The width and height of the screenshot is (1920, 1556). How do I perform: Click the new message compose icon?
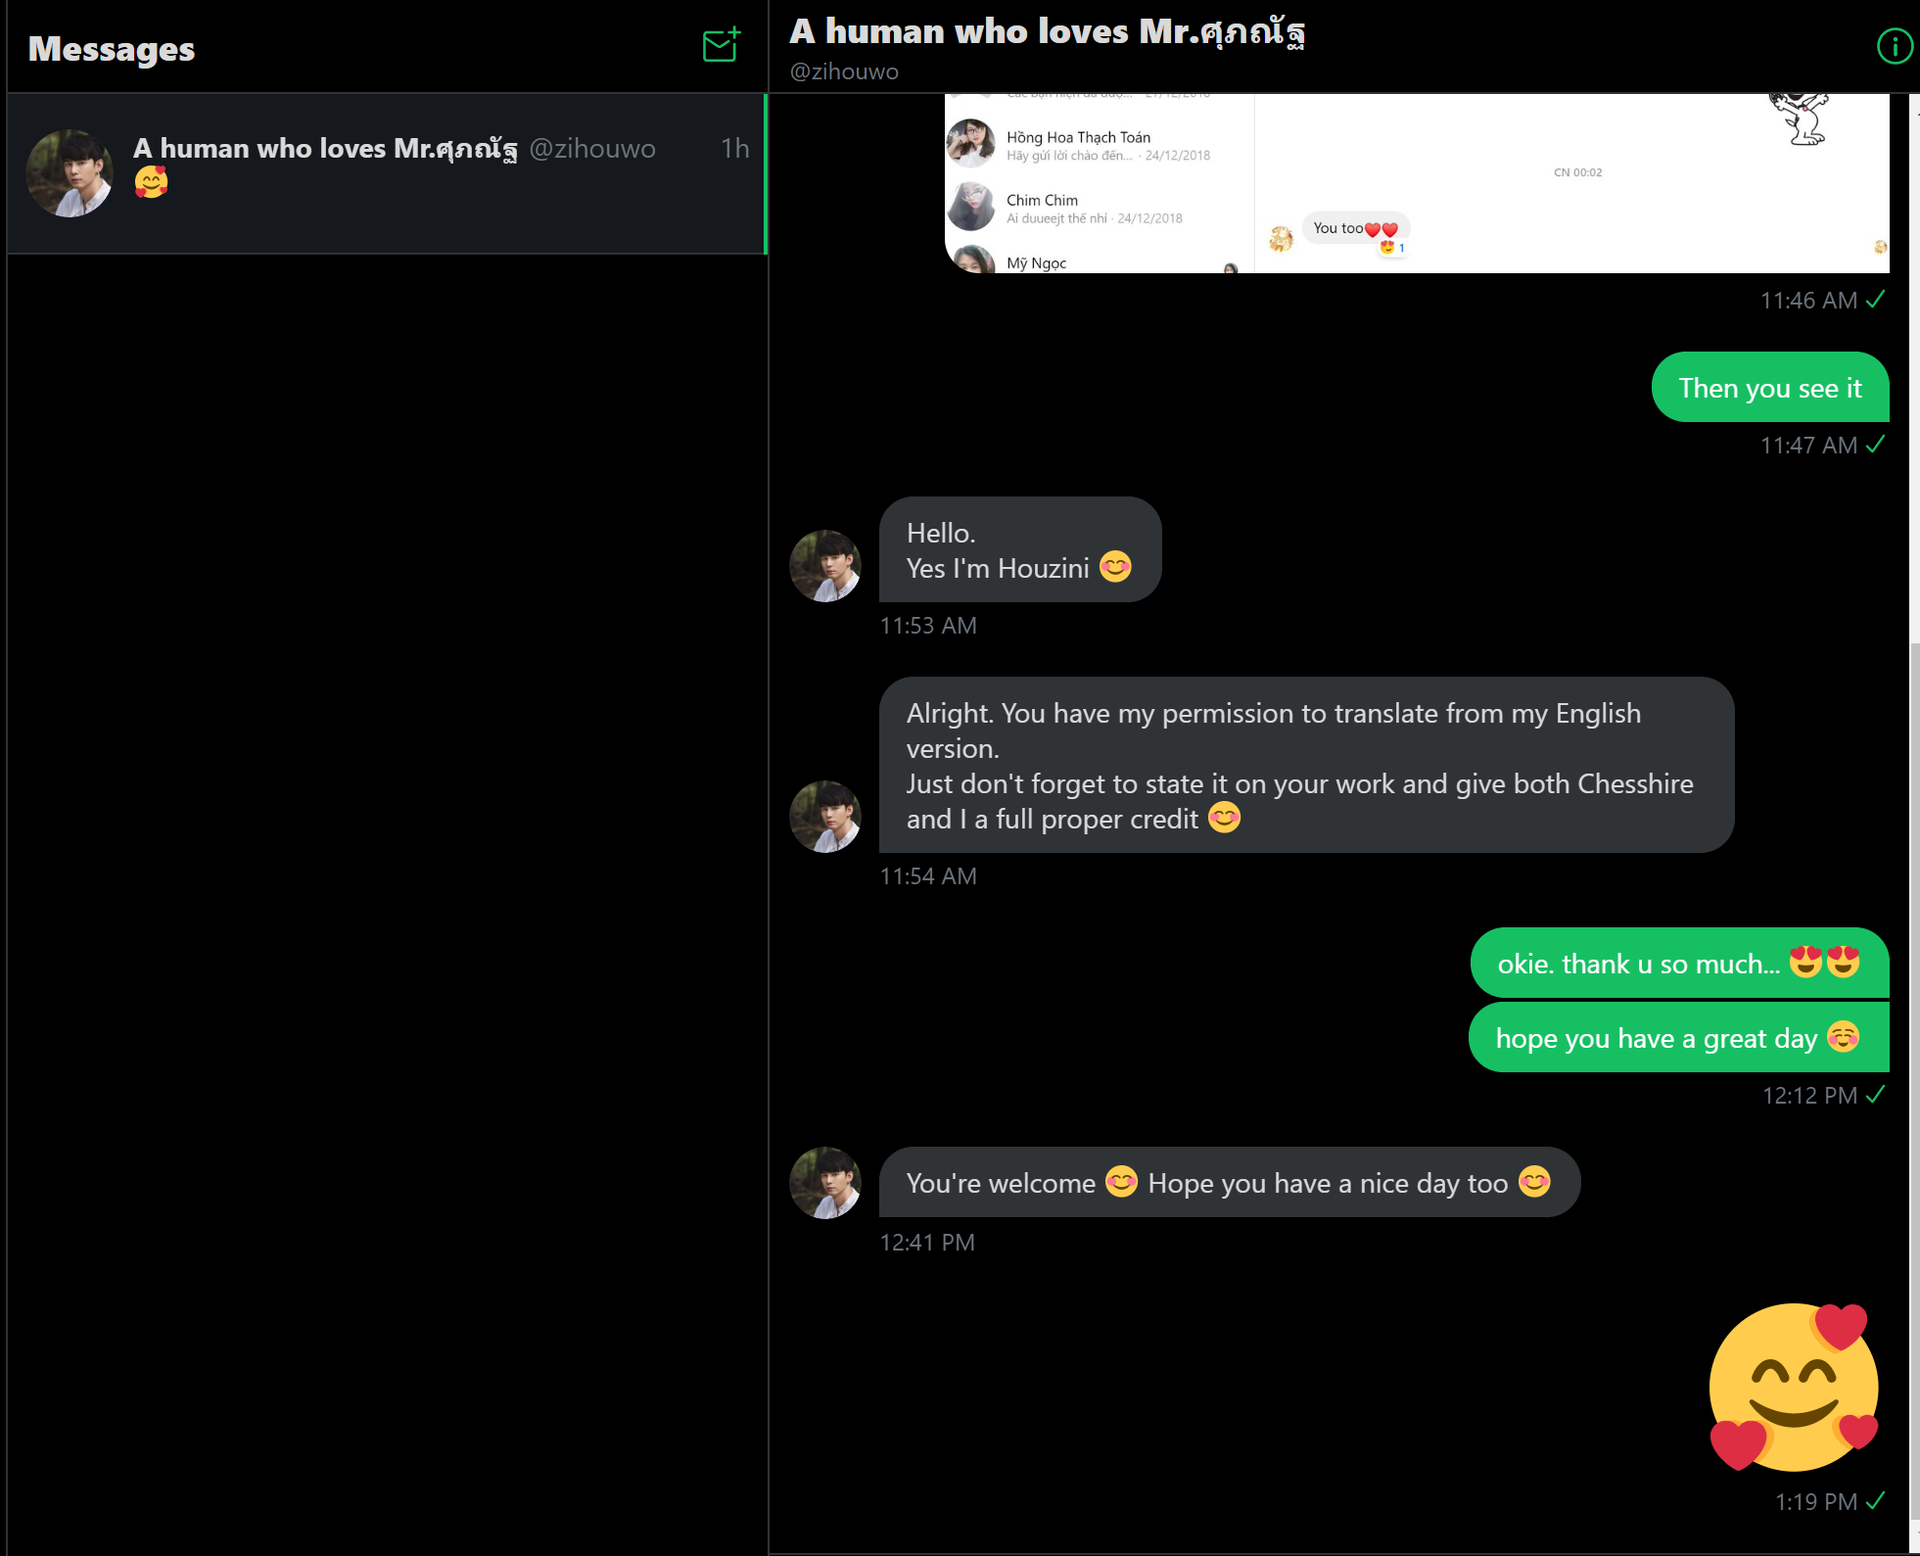pyautogui.click(x=721, y=45)
